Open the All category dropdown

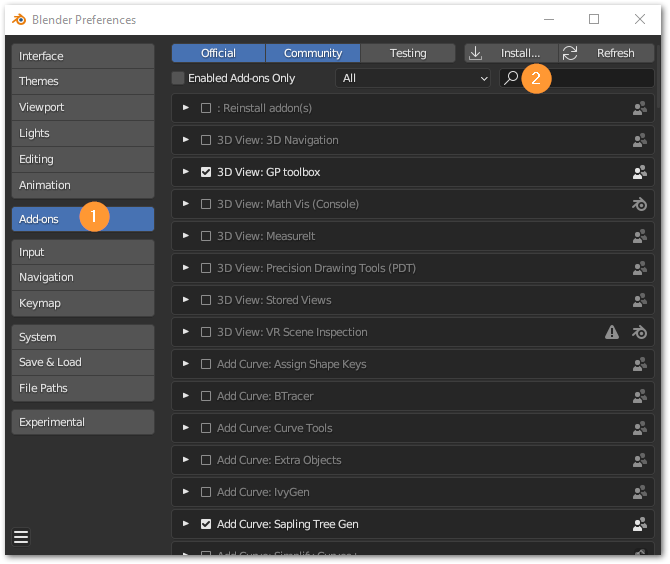[414, 78]
